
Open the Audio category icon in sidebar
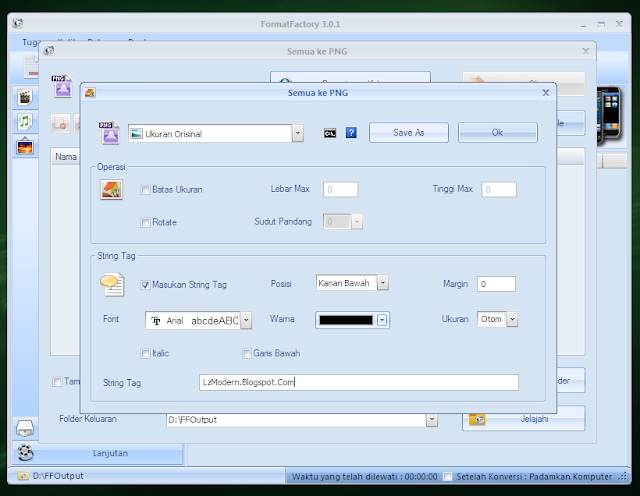[25, 122]
